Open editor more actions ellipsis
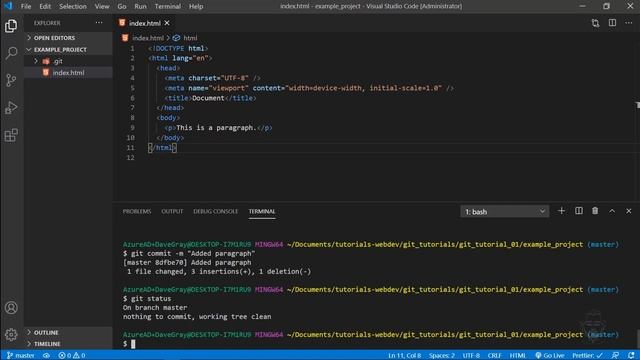This screenshot has height=360, width=640. [629, 23]
